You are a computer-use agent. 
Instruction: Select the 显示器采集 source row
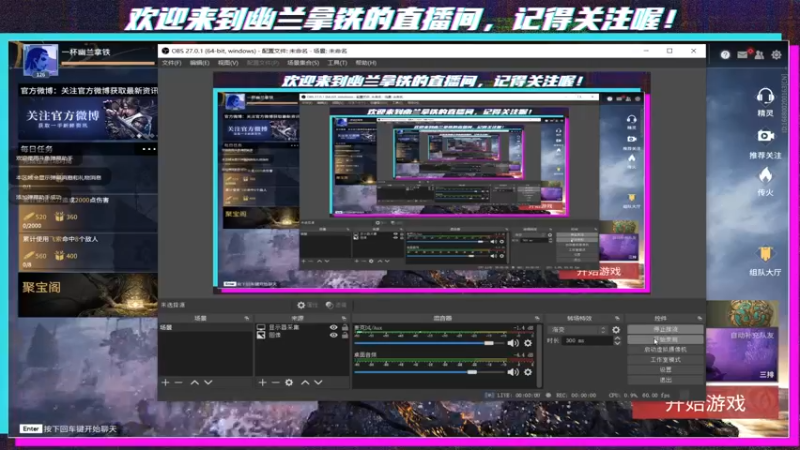302,328
